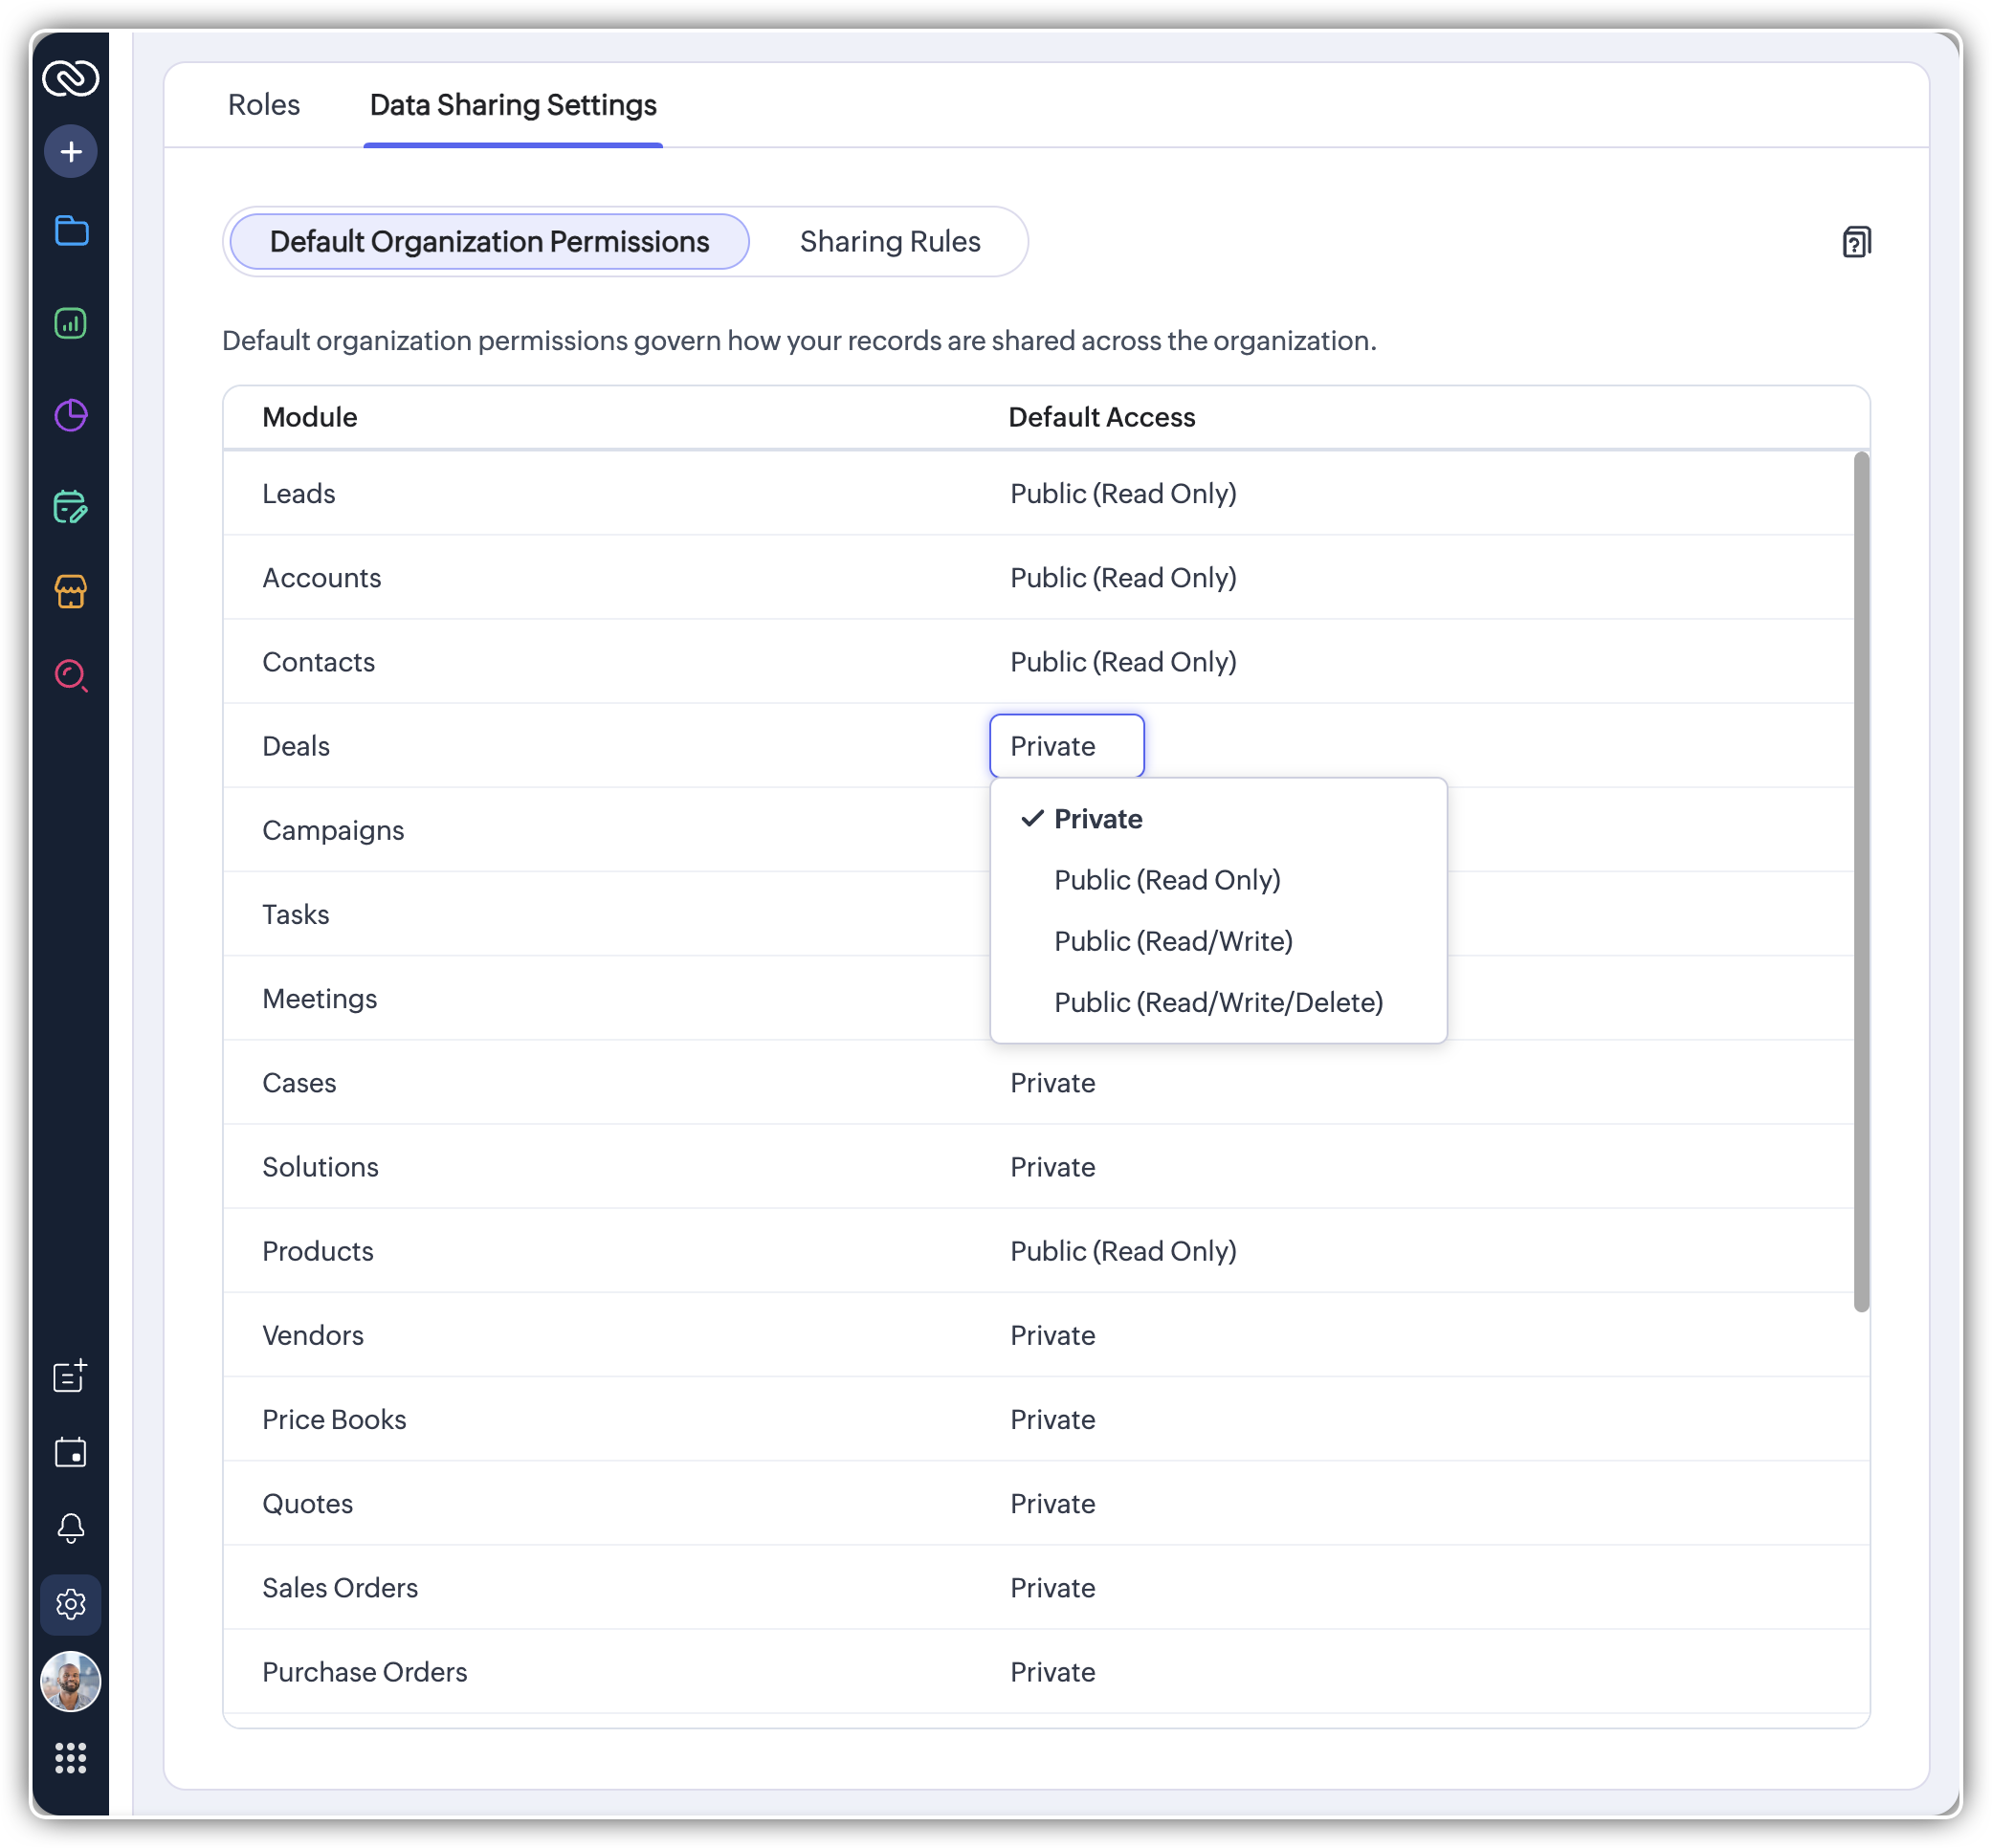
Task: Open the settings gear icon
Action: pos(70,1604)
